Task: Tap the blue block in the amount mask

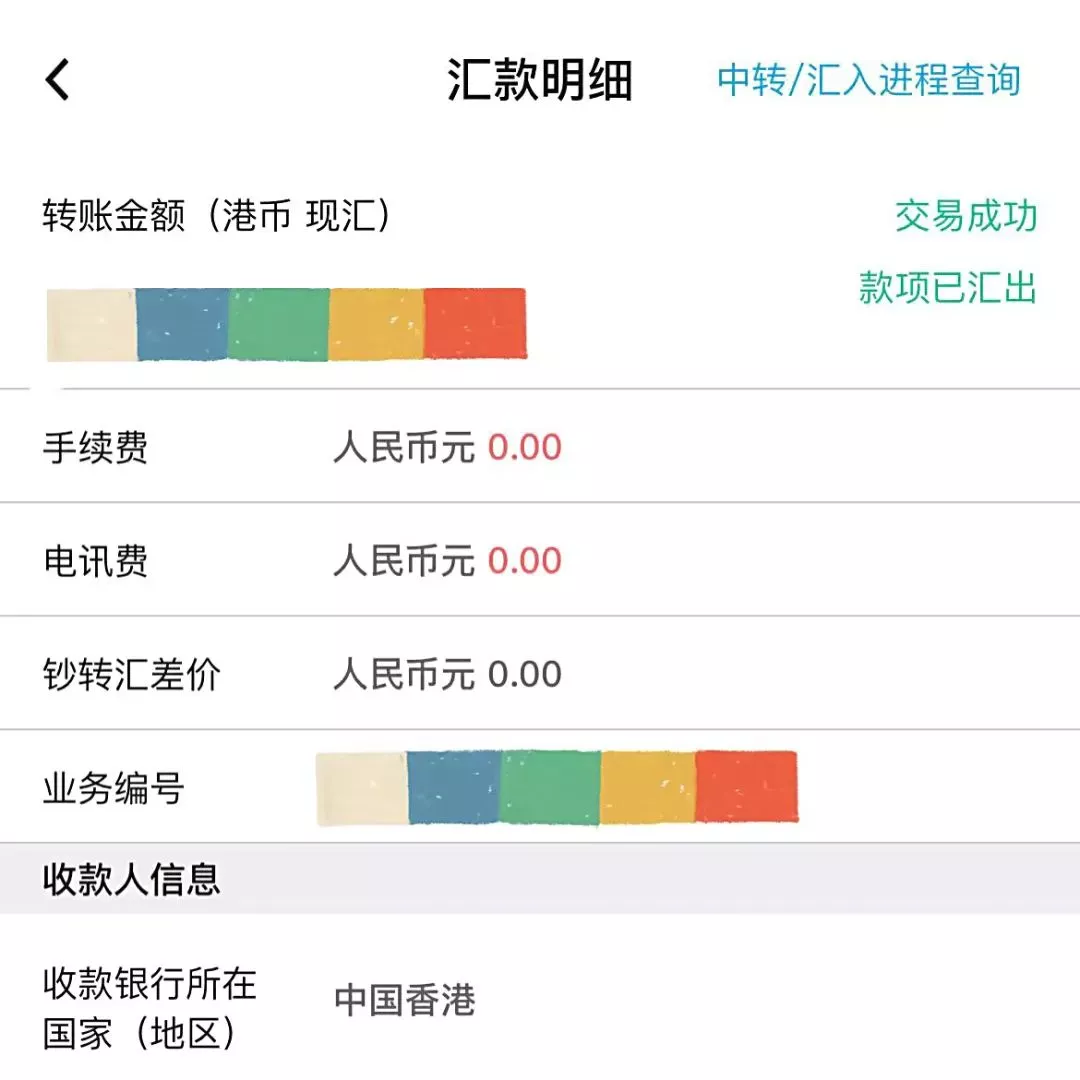Action: pos(181,322)
